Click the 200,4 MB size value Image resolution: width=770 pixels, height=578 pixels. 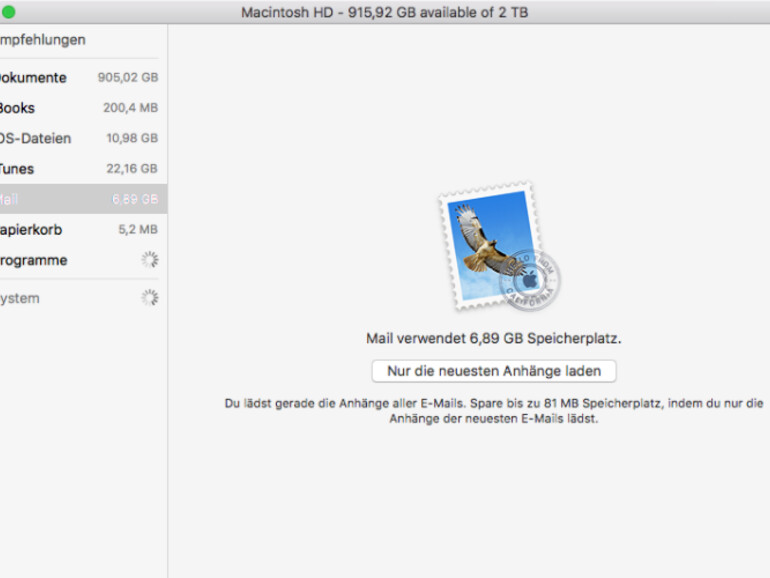tap(131, 108)
